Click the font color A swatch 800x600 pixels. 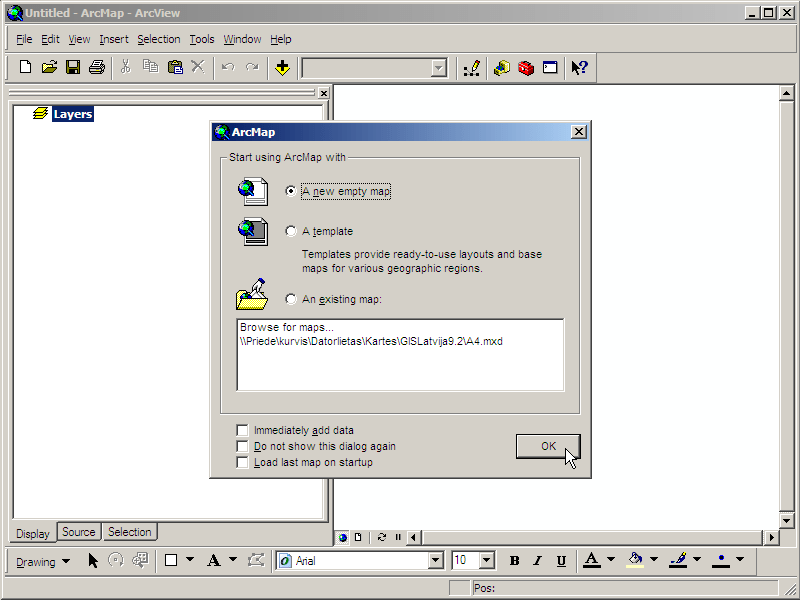point(592,560)
